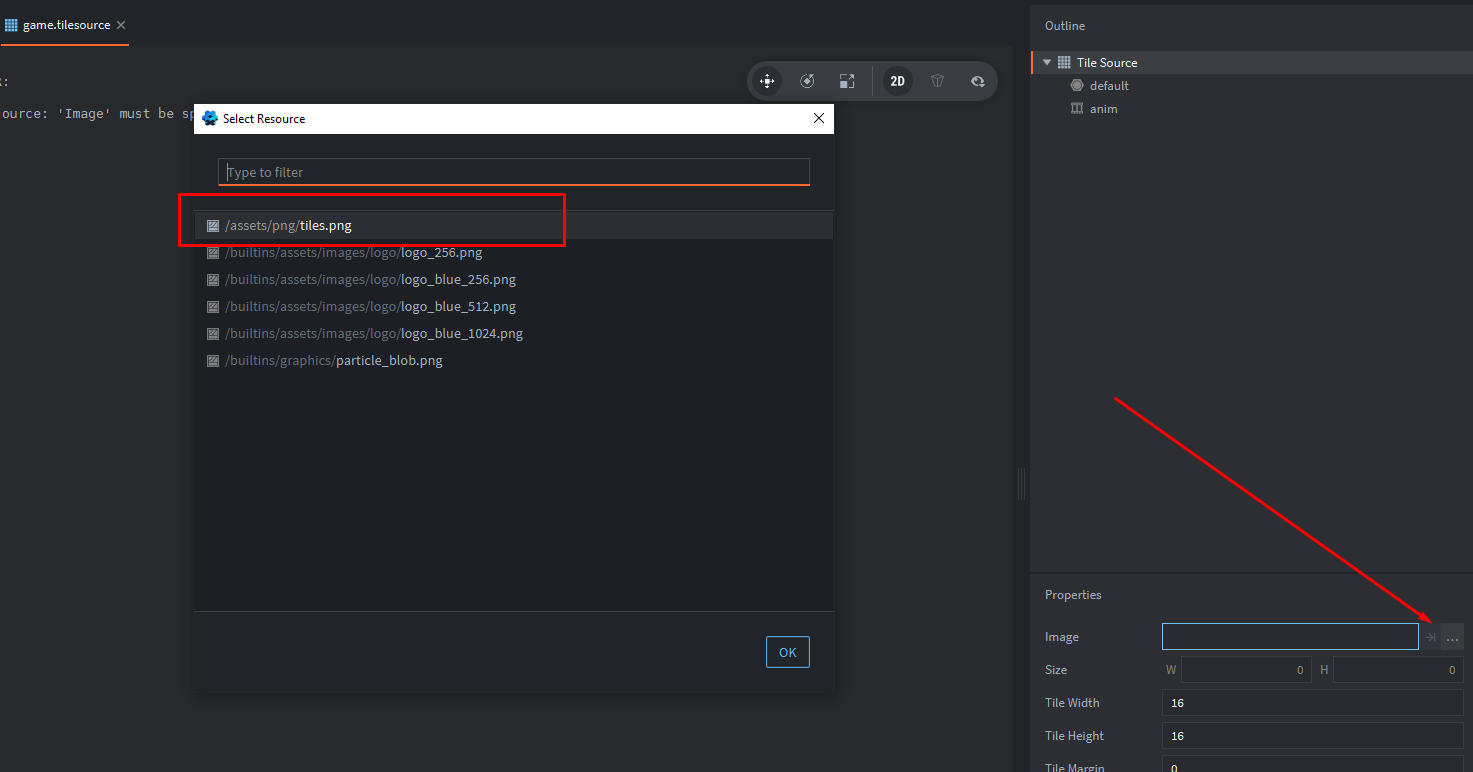Click the go-to-resource arrow beside Image field

click(x=1430, y=637)
